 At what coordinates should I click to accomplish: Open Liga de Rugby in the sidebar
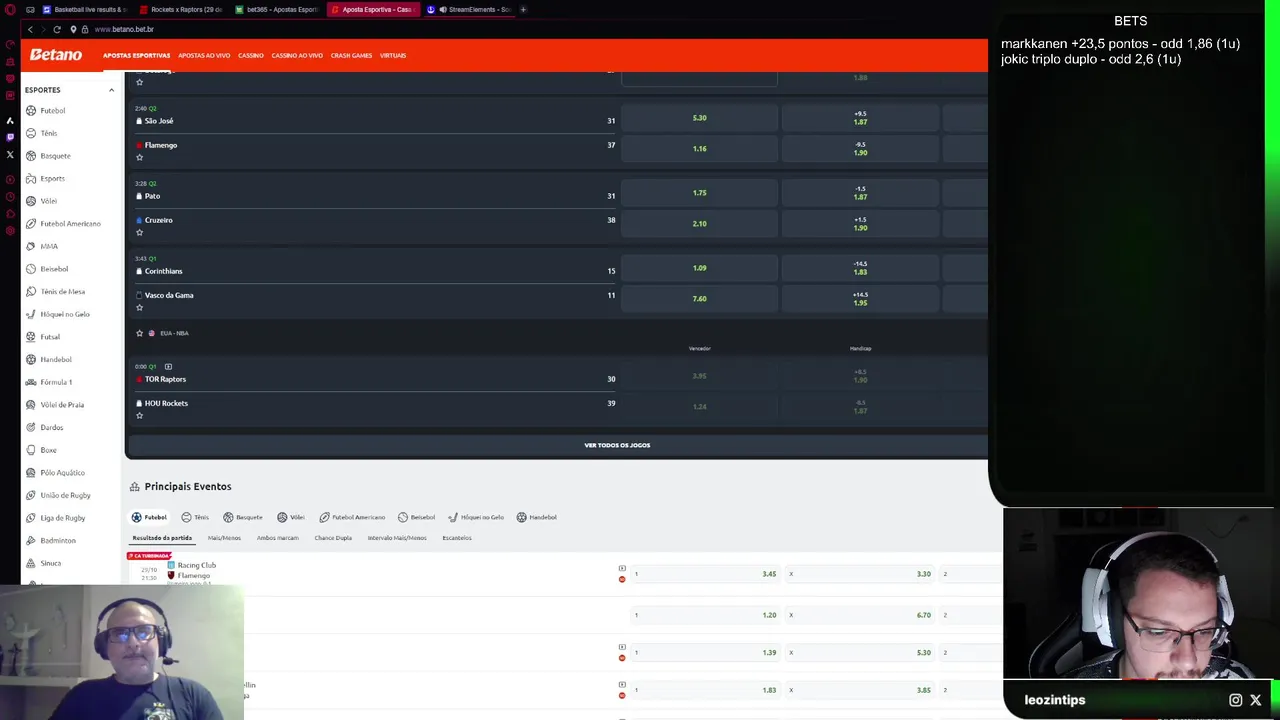coord(62,518)
